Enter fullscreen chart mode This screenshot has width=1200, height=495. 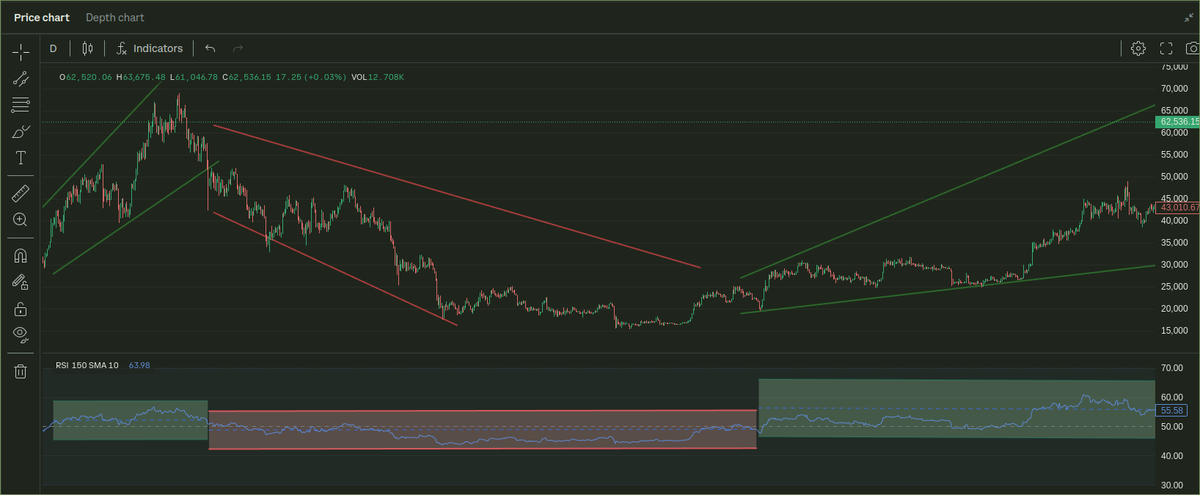click(1166, 48)
